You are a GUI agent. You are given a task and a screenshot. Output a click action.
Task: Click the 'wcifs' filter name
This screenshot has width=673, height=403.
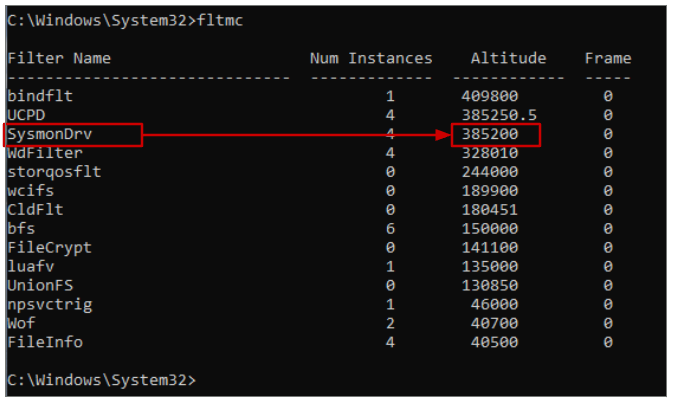(31, 191)
